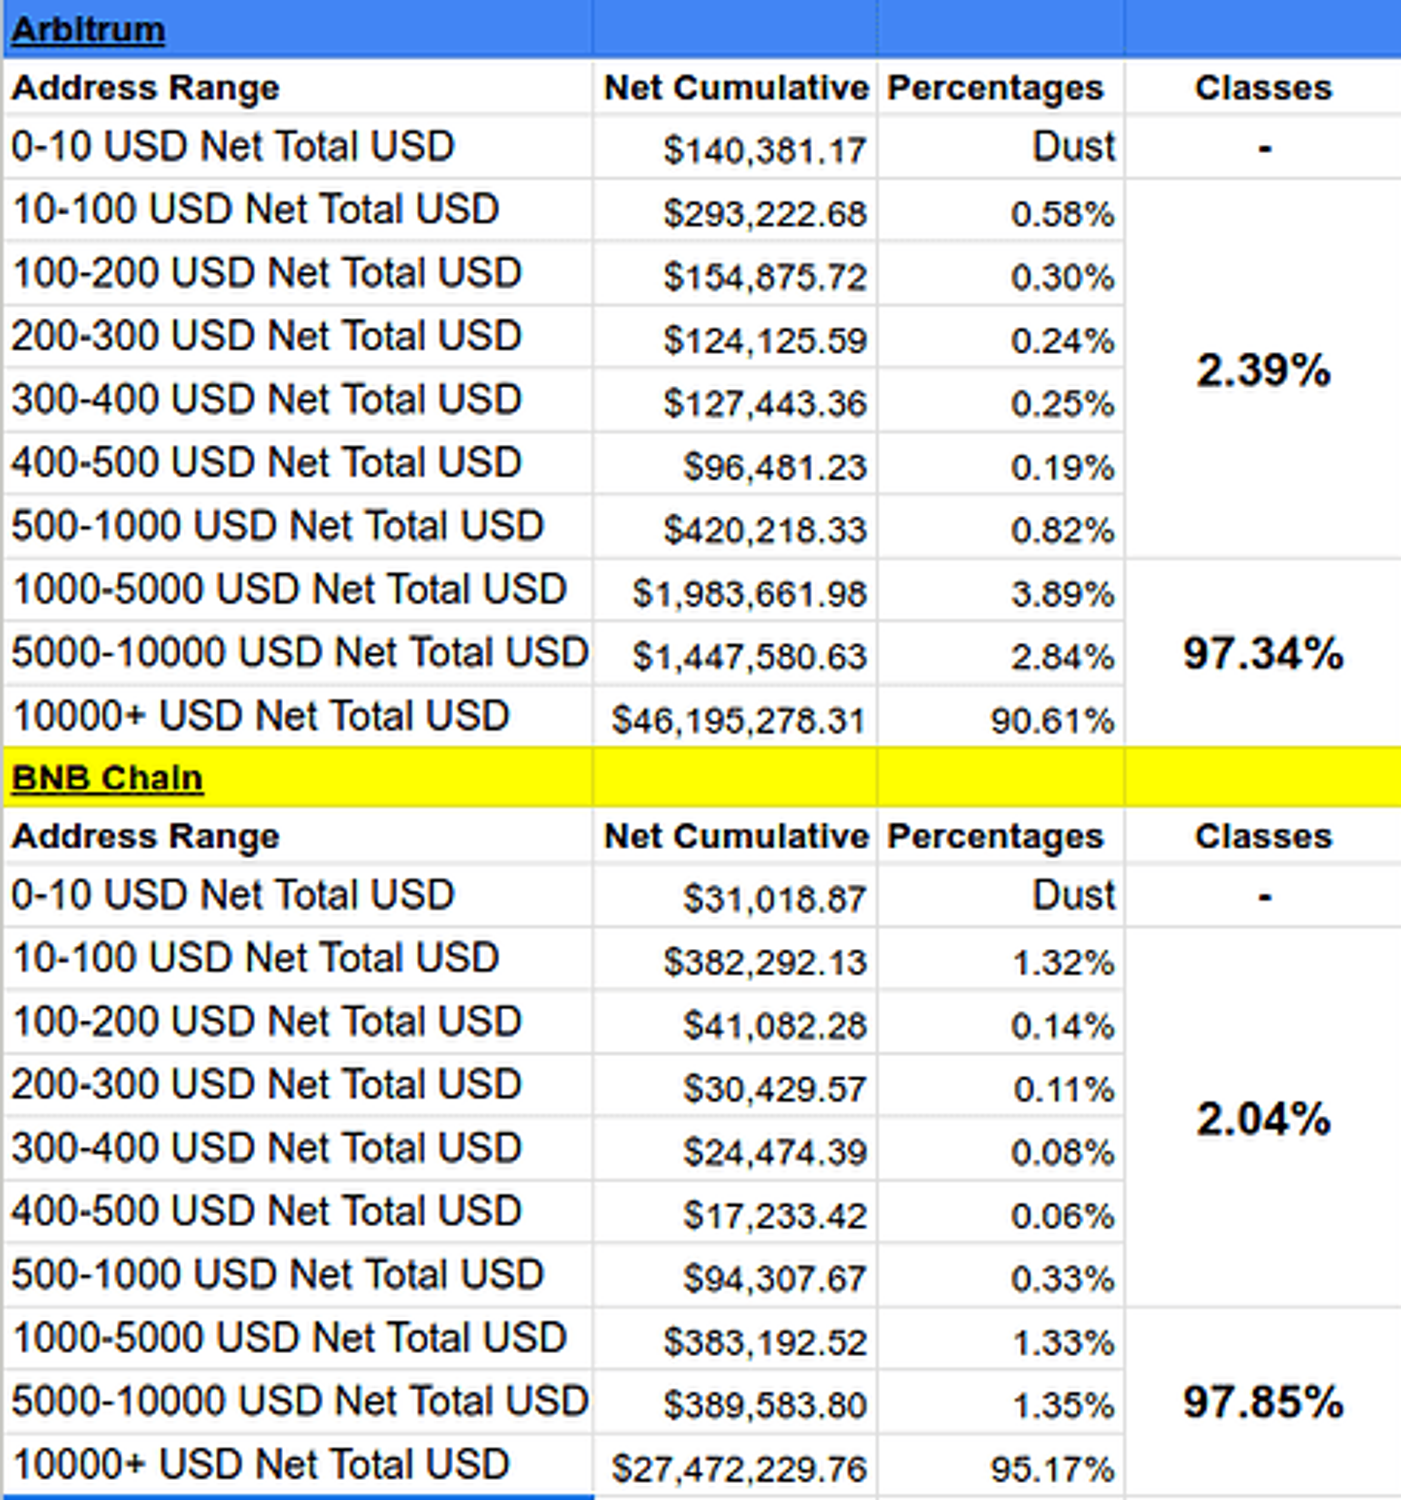
Task: Click cell with value $27,472,229.76
Action: pos(738,1468)
